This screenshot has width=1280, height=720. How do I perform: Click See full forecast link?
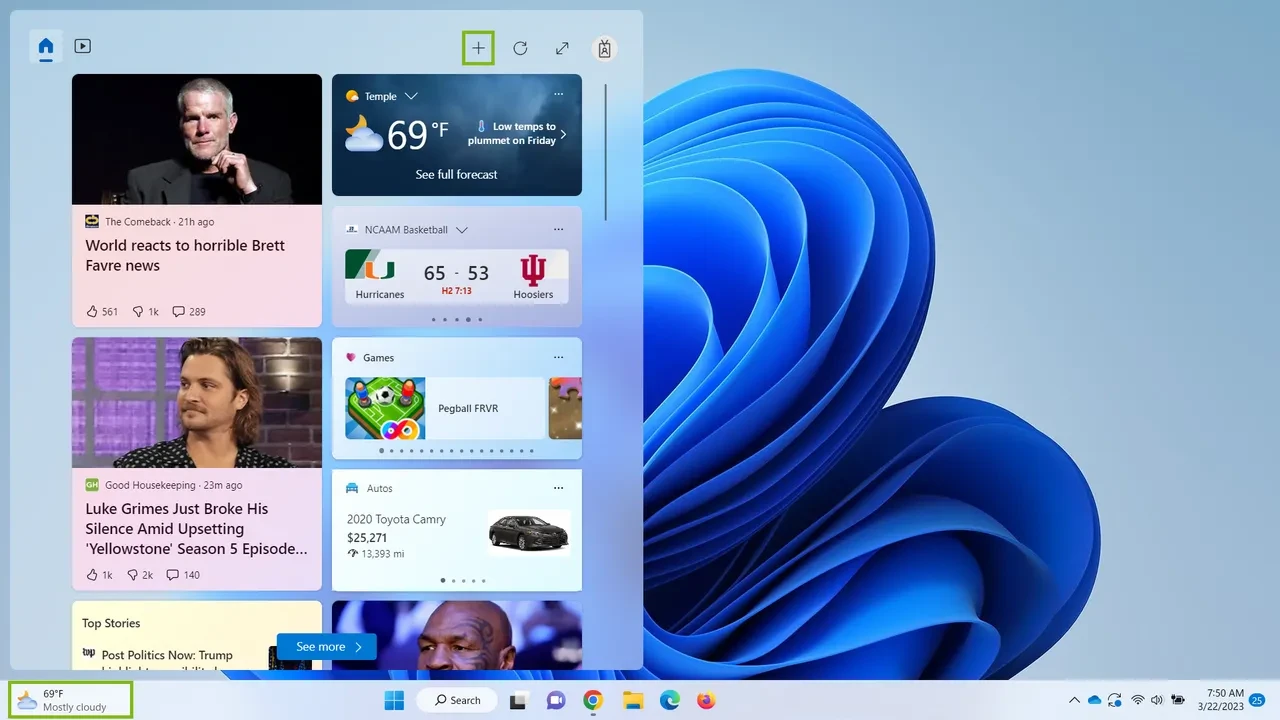click(456, 174)
